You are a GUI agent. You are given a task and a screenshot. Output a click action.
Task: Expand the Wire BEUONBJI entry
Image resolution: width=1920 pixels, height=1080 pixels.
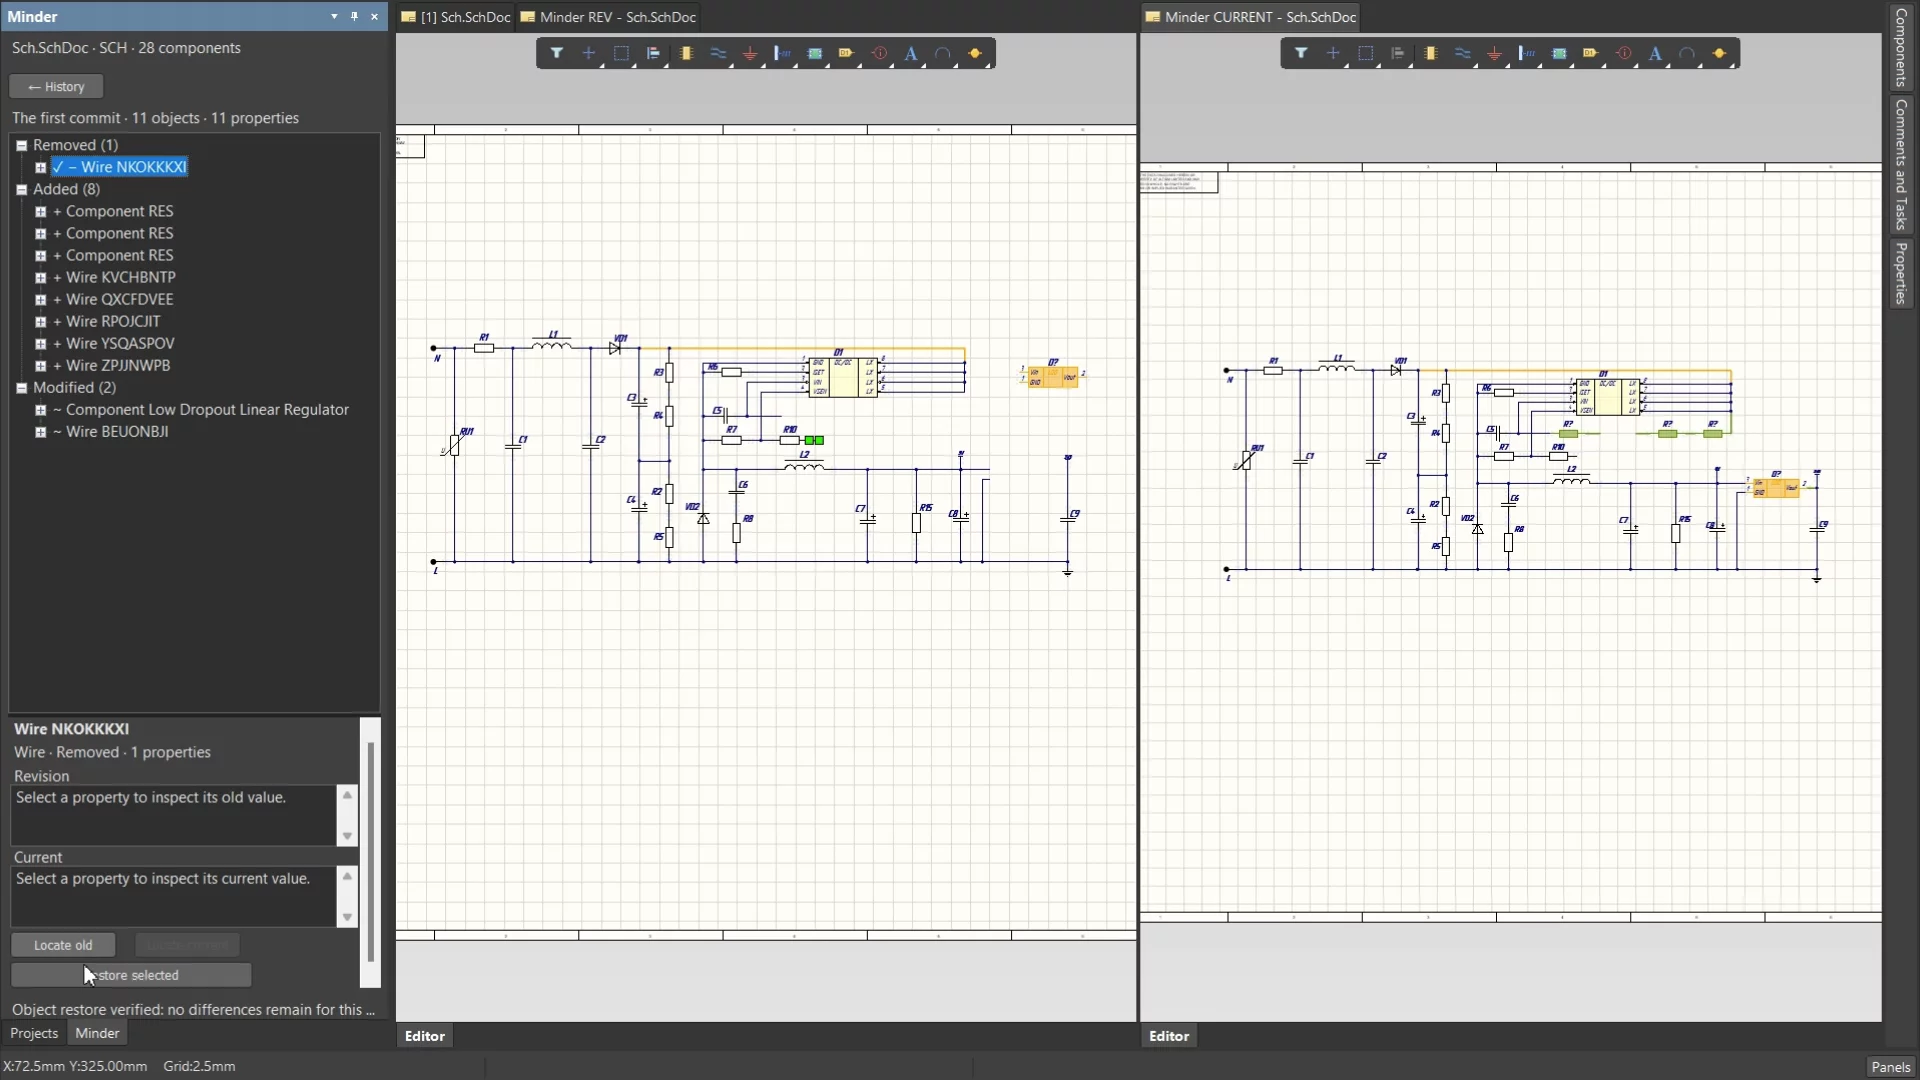pyautogui.click(x=41, y=432)
